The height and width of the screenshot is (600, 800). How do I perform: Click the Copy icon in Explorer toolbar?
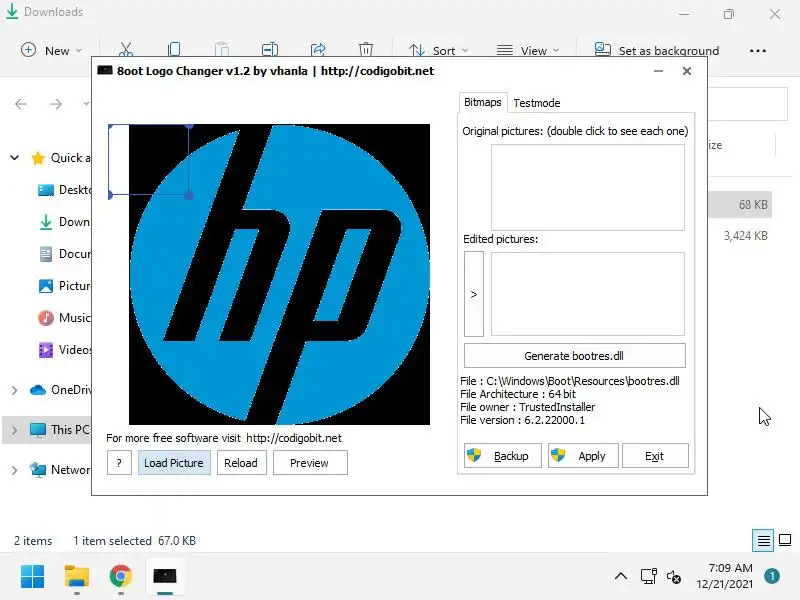point(174,49)
